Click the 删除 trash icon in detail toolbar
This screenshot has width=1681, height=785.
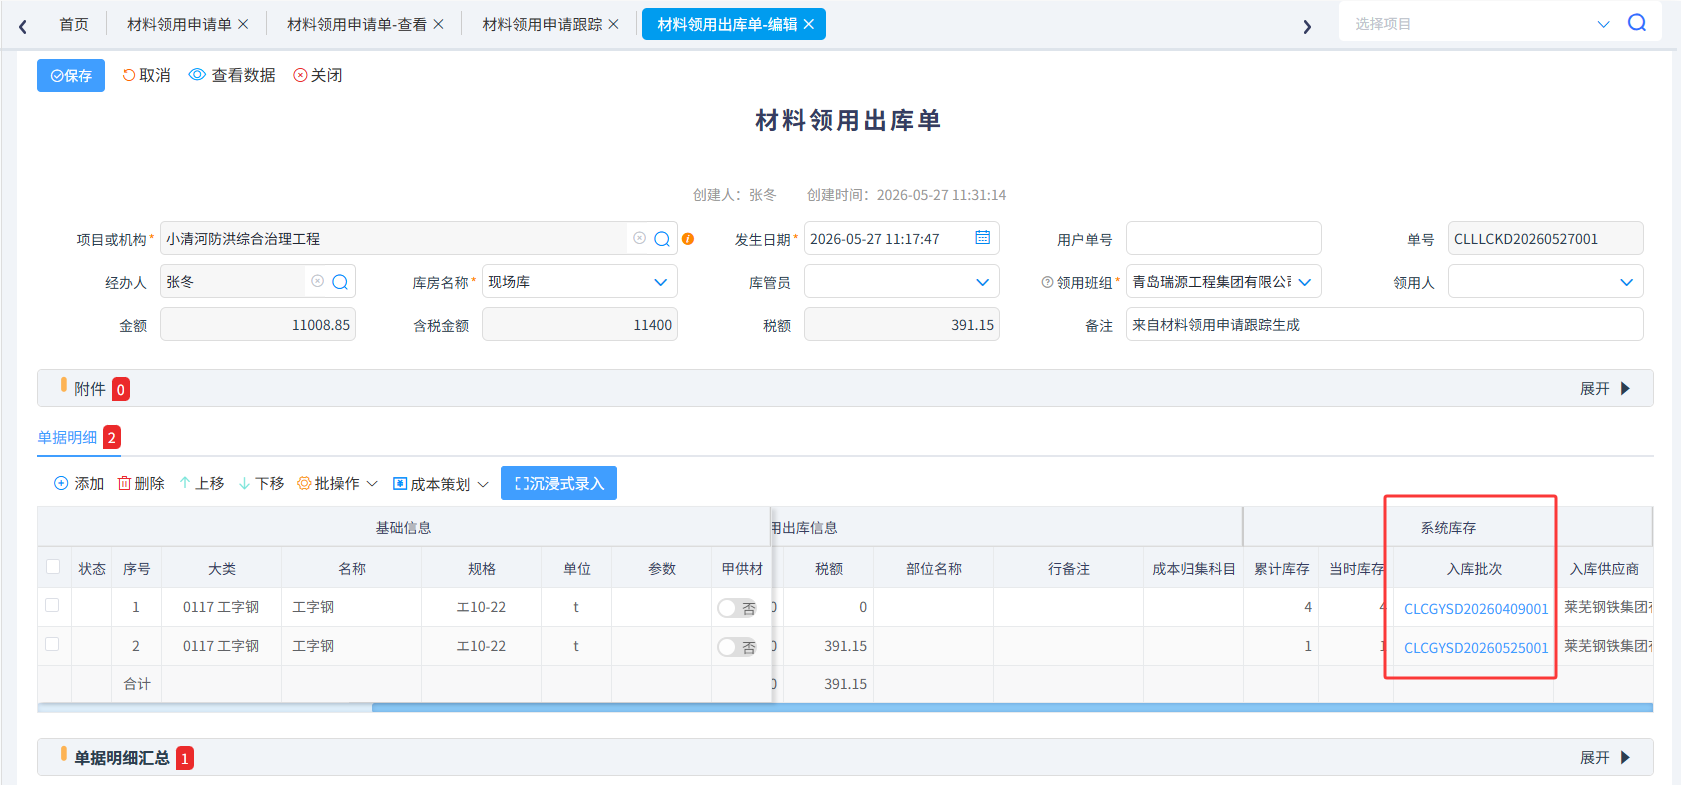pos(125,483)
